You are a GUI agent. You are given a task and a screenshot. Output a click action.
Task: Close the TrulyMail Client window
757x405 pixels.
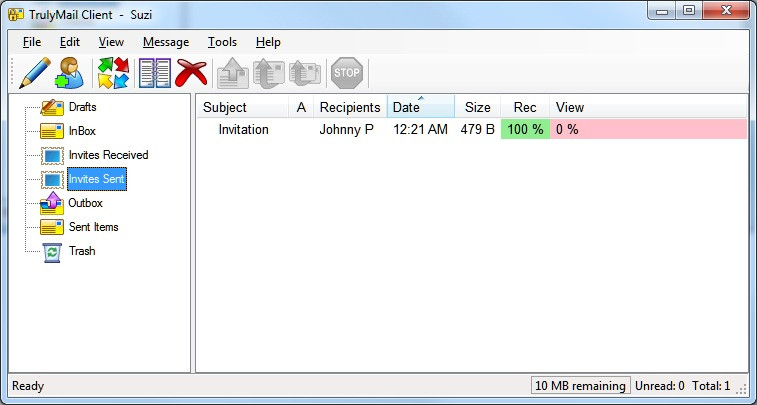point(726,11)
